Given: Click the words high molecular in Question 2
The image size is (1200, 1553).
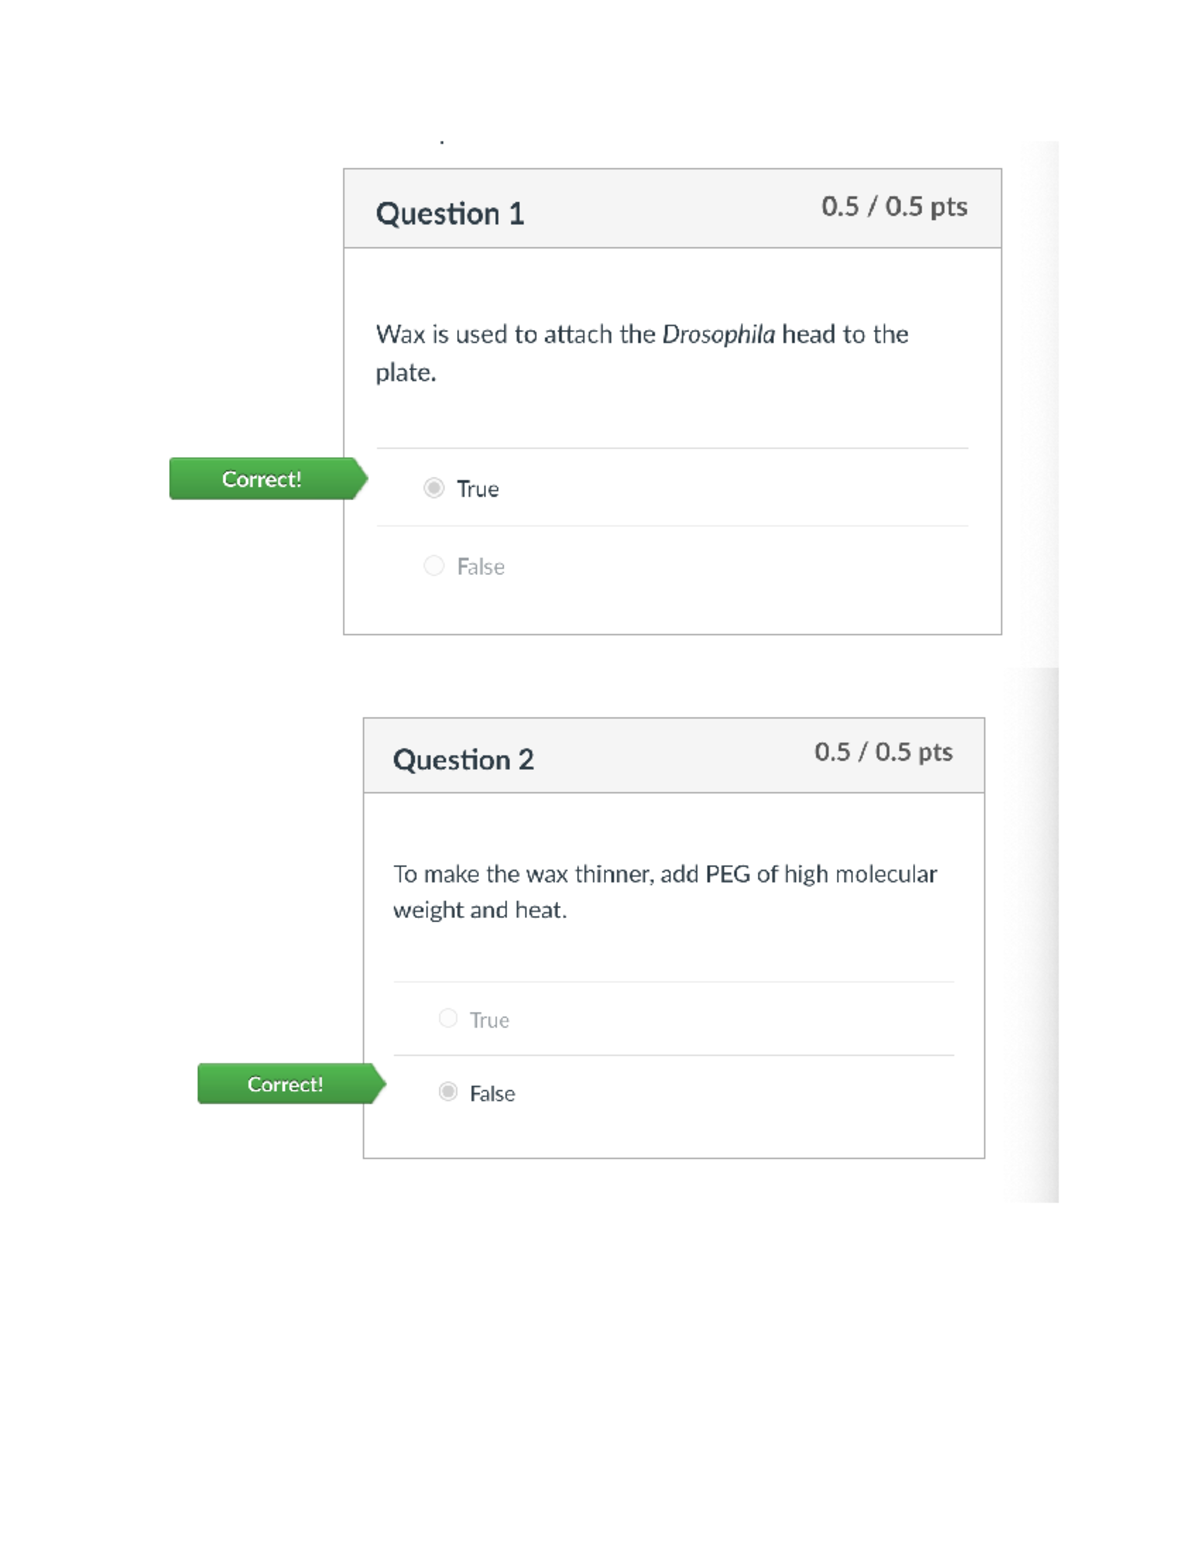Looking at the screenshot, I should pos(860,874).
